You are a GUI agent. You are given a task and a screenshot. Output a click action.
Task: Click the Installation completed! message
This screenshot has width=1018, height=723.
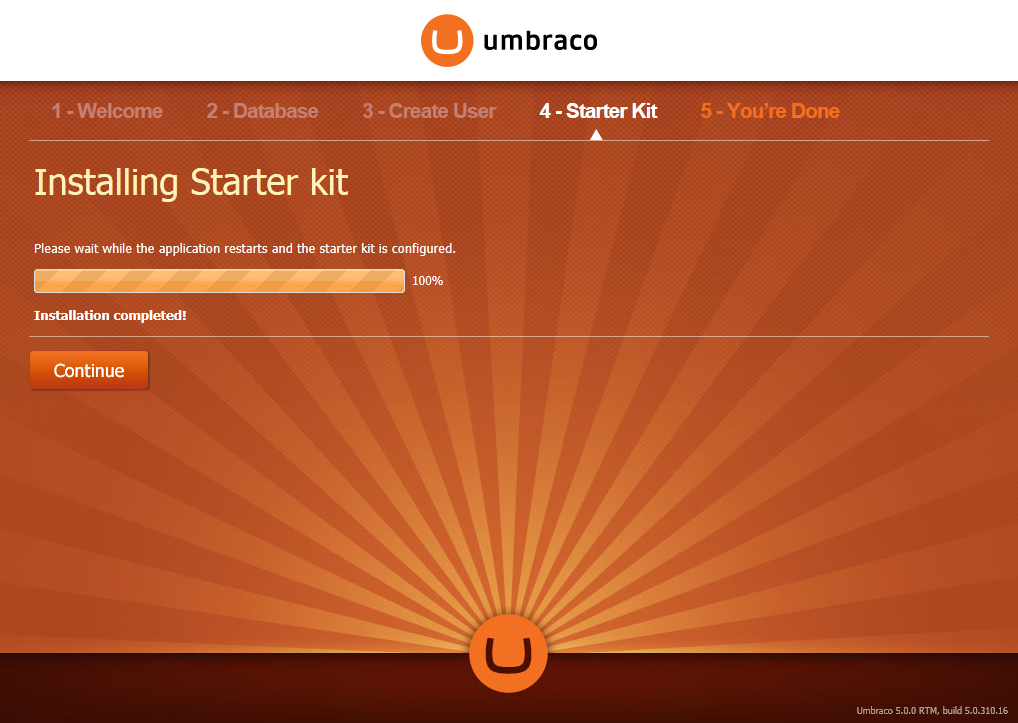tap(110, 315)
